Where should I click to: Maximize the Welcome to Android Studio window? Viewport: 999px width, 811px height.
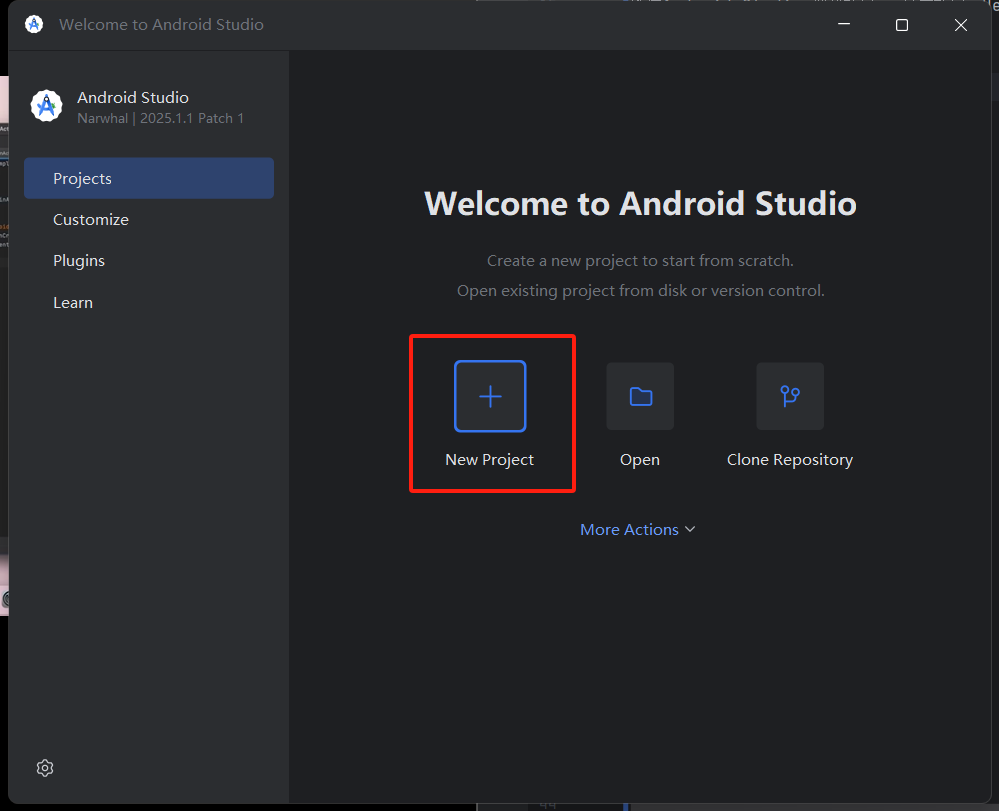point(902,25)
